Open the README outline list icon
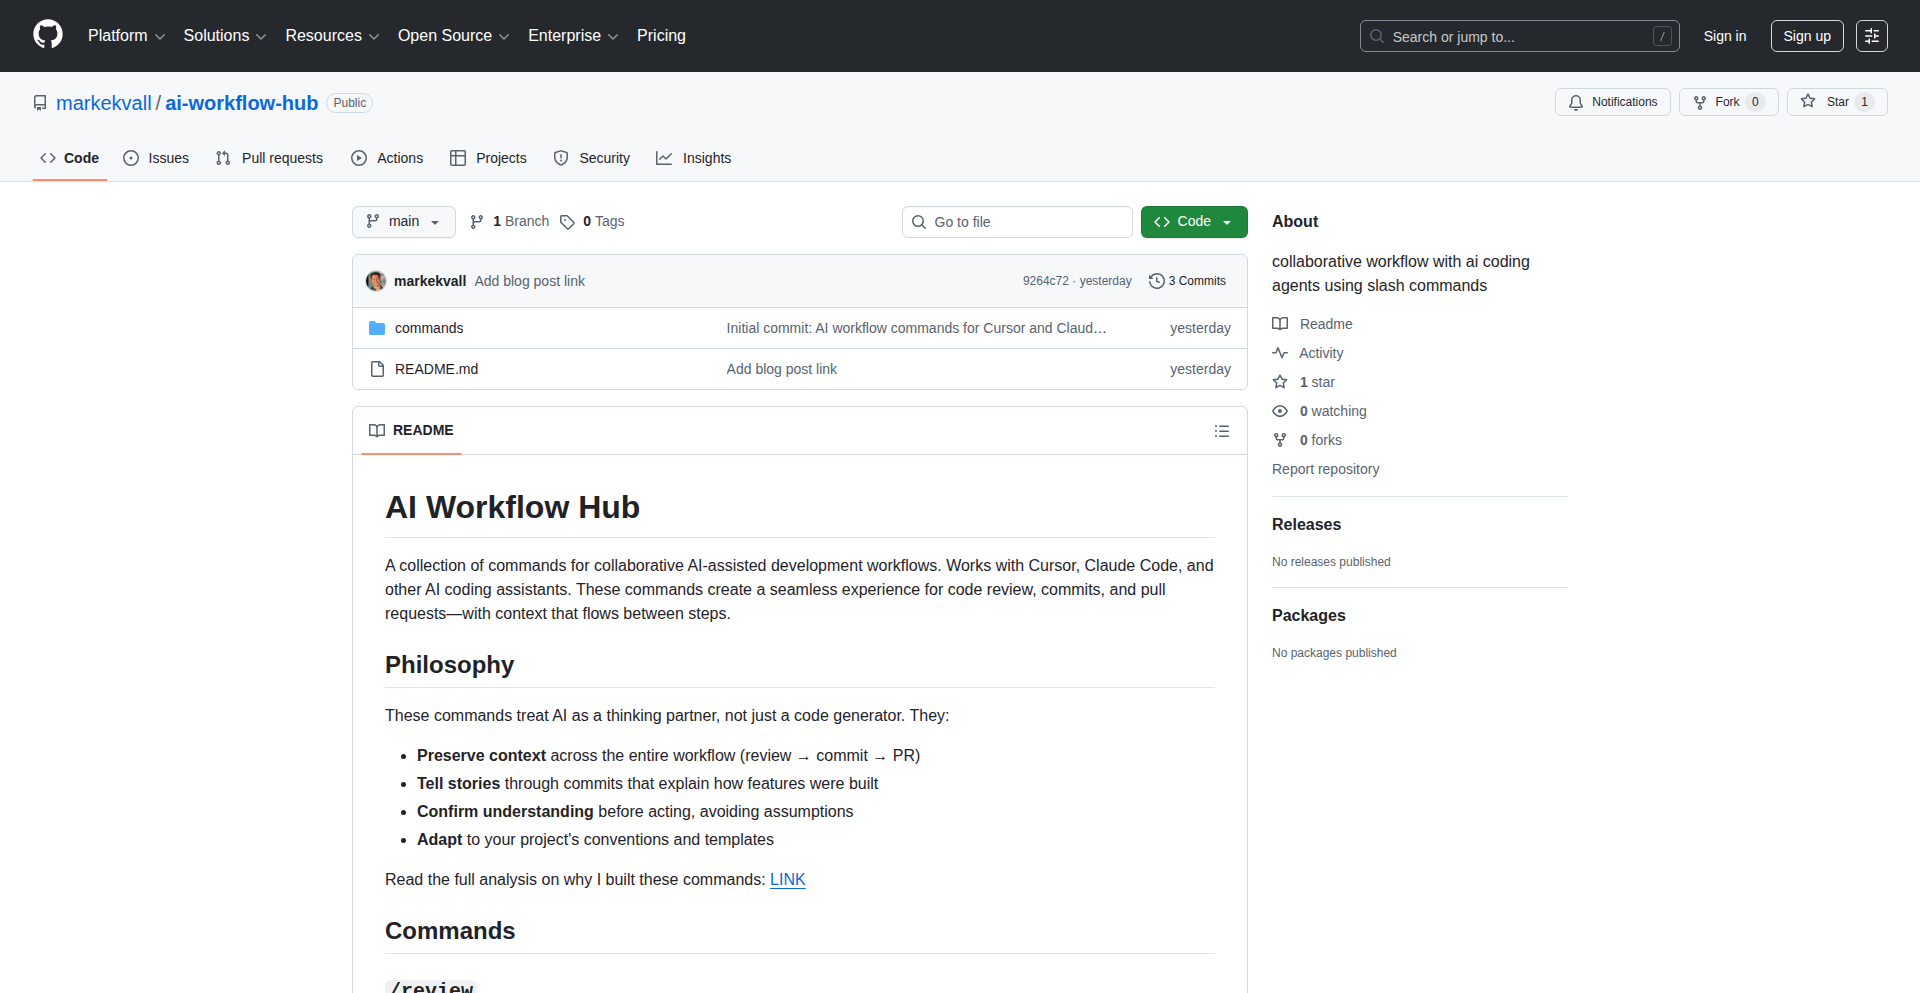 point(1221,431)
